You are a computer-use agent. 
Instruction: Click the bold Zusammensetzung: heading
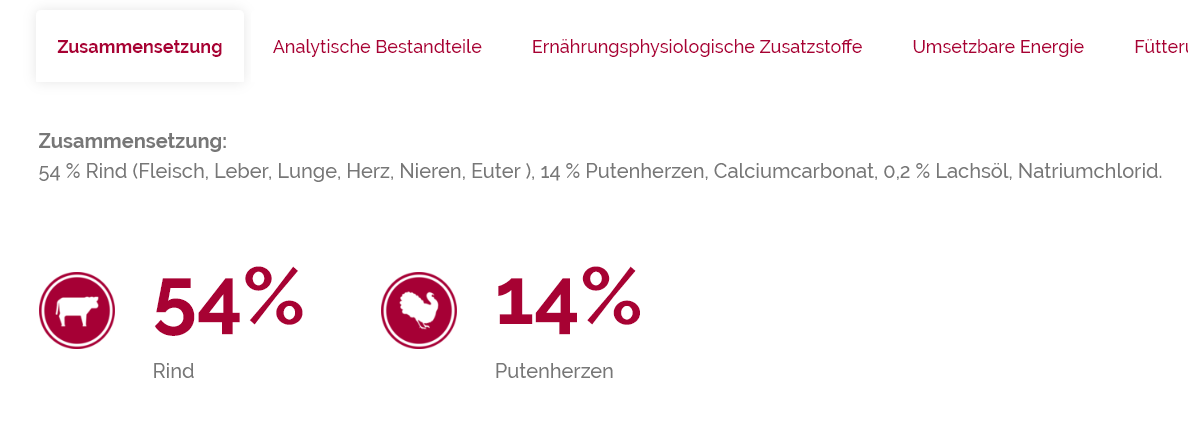[132, 141]
